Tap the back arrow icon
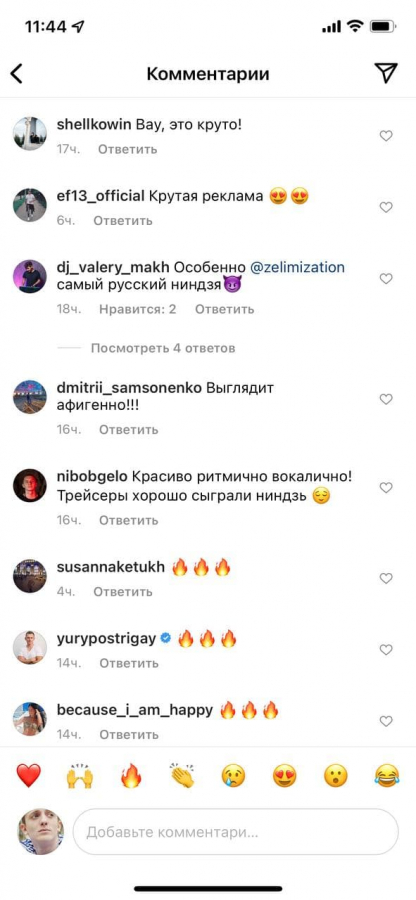Screen dimensions: 416x900 pyautogui.click(x=17, y=74)
